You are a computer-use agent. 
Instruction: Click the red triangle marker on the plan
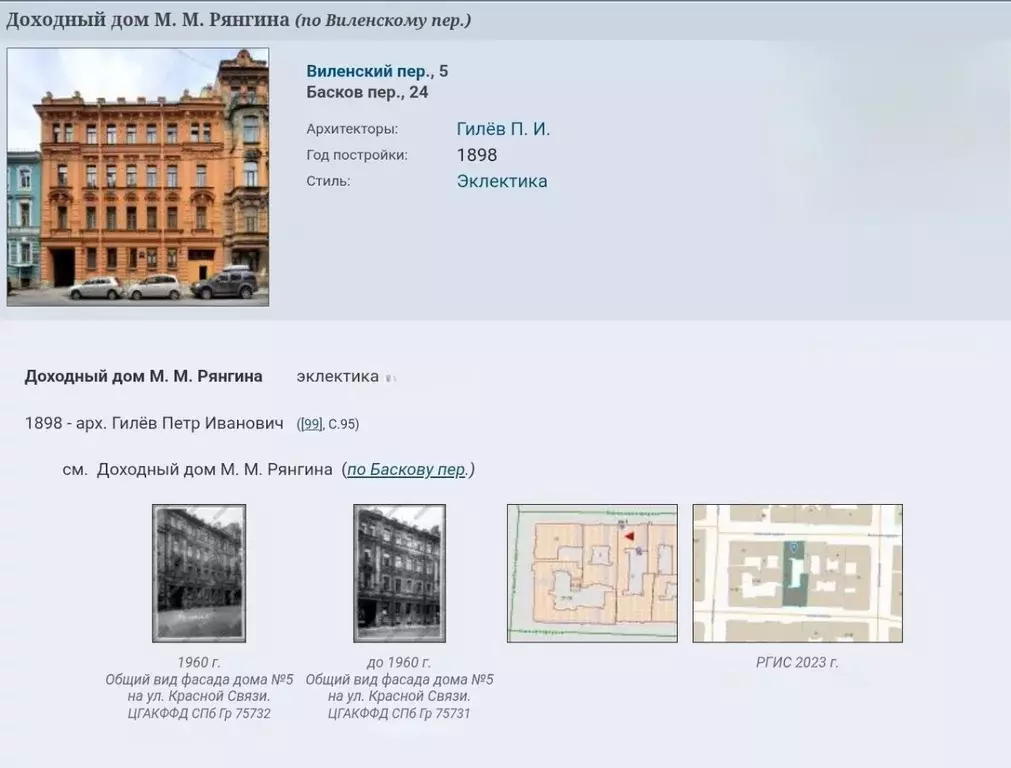coord(630,537)
